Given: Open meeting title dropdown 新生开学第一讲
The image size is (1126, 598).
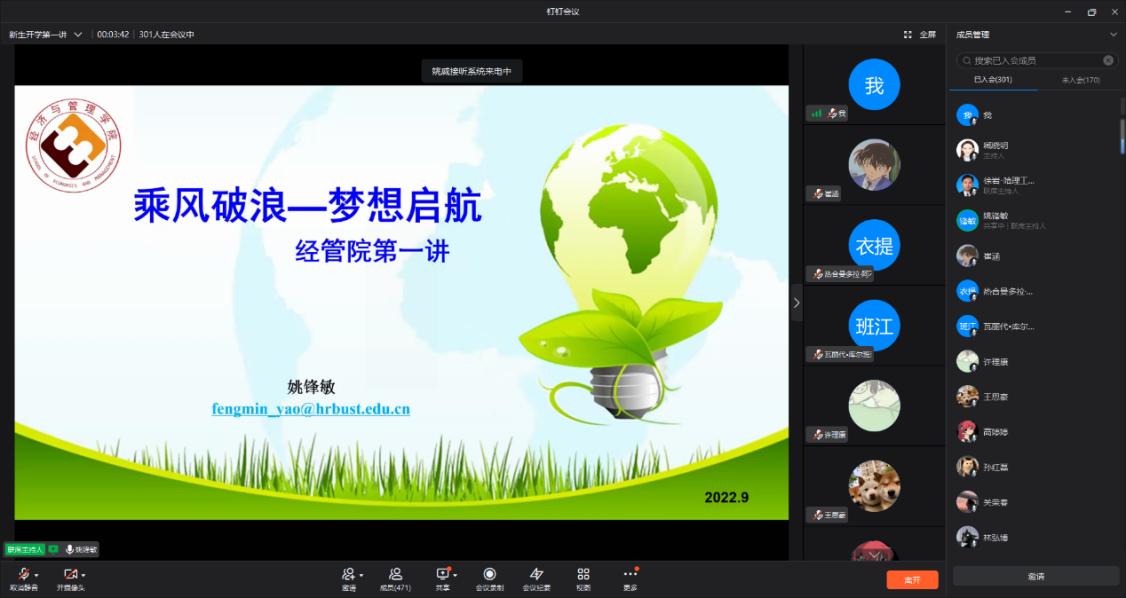Looking at the screenshot, I should point(78,34).
